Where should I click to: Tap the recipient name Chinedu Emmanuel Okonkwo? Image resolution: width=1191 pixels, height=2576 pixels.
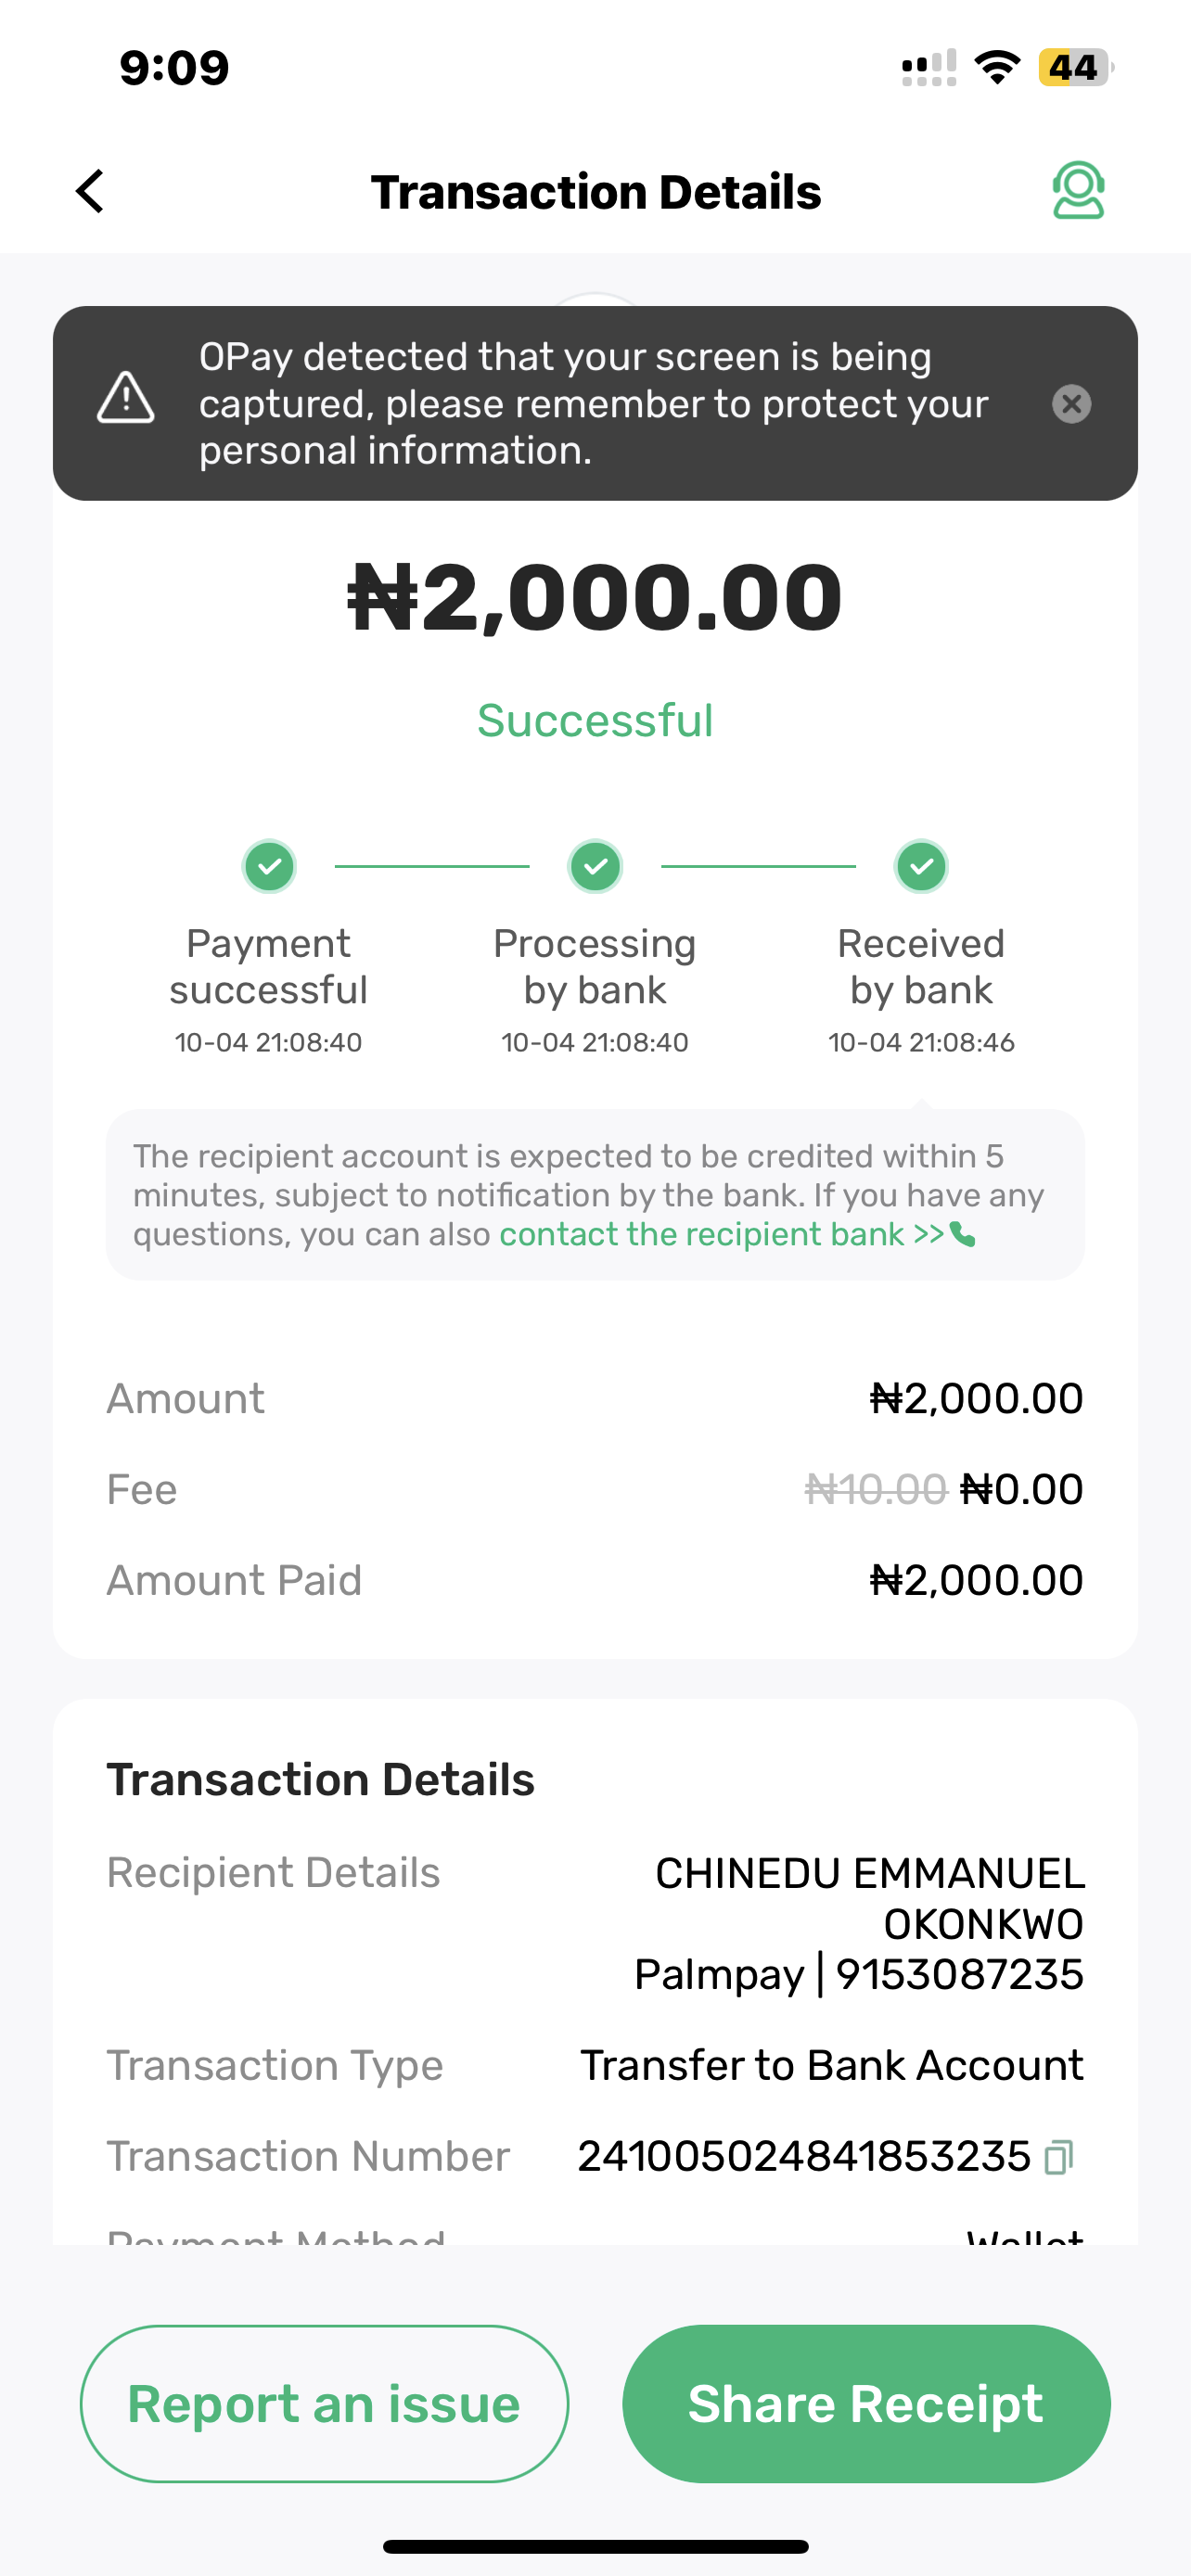click(x=869, y=1897)
